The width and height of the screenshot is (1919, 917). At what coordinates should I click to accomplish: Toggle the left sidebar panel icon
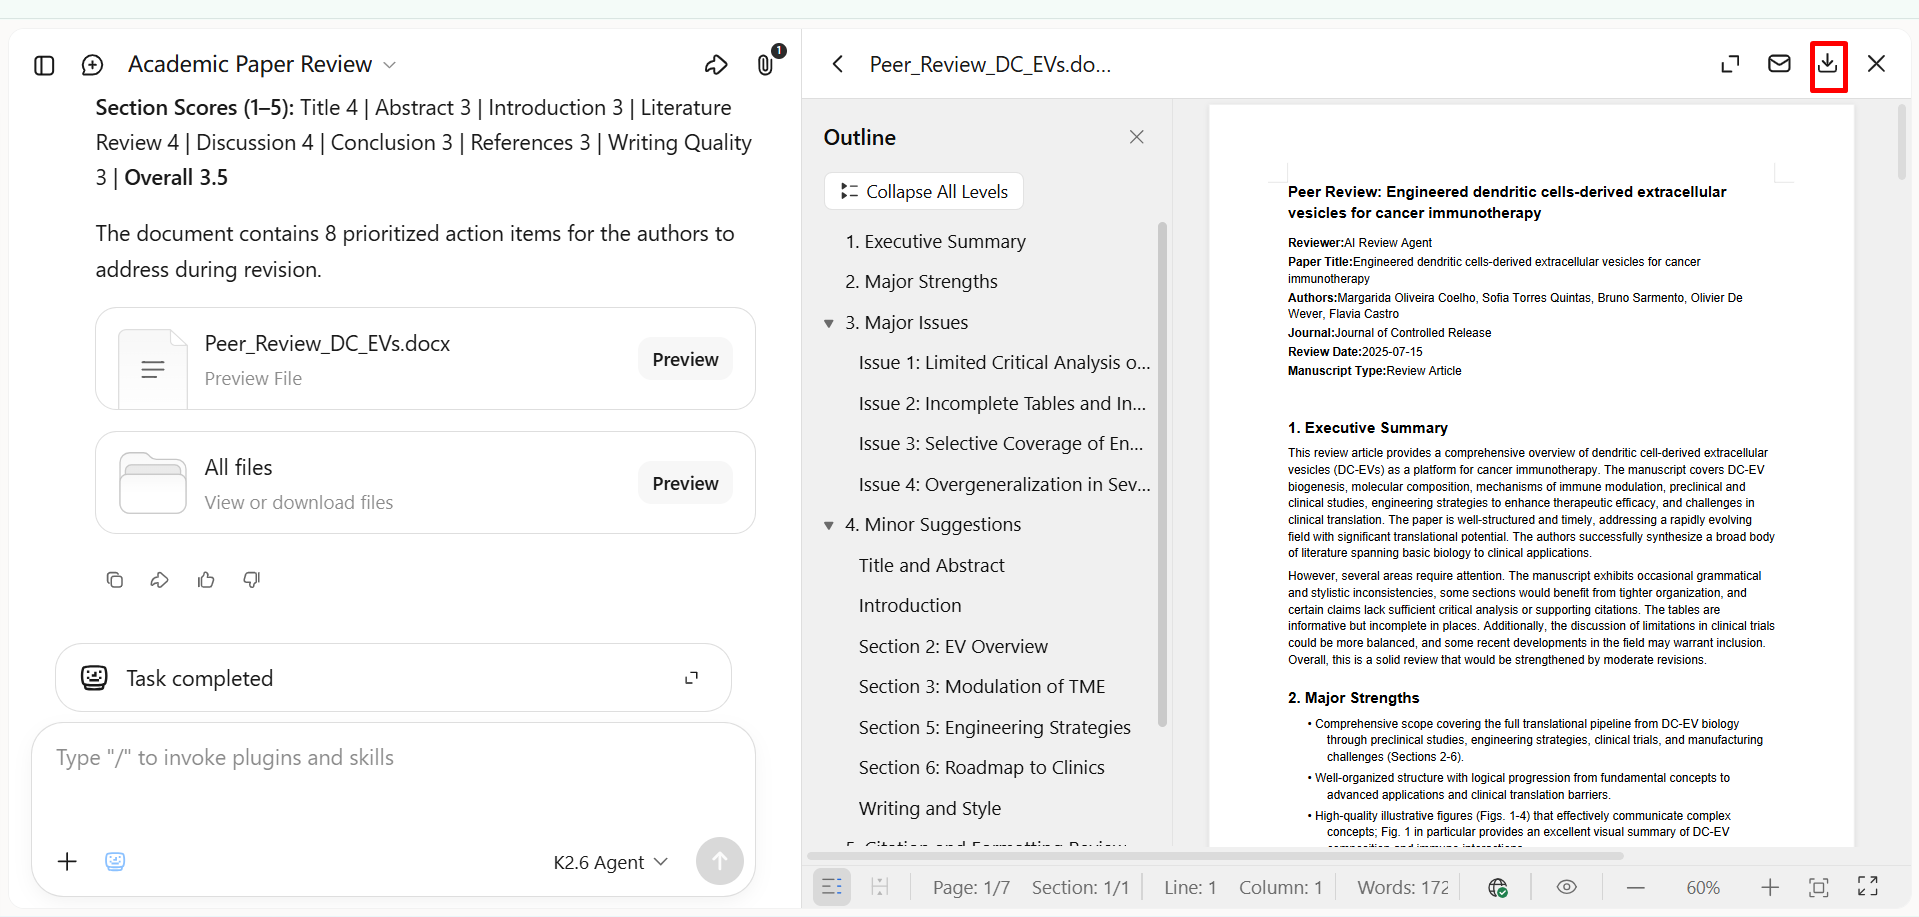(x=44, y=65)
